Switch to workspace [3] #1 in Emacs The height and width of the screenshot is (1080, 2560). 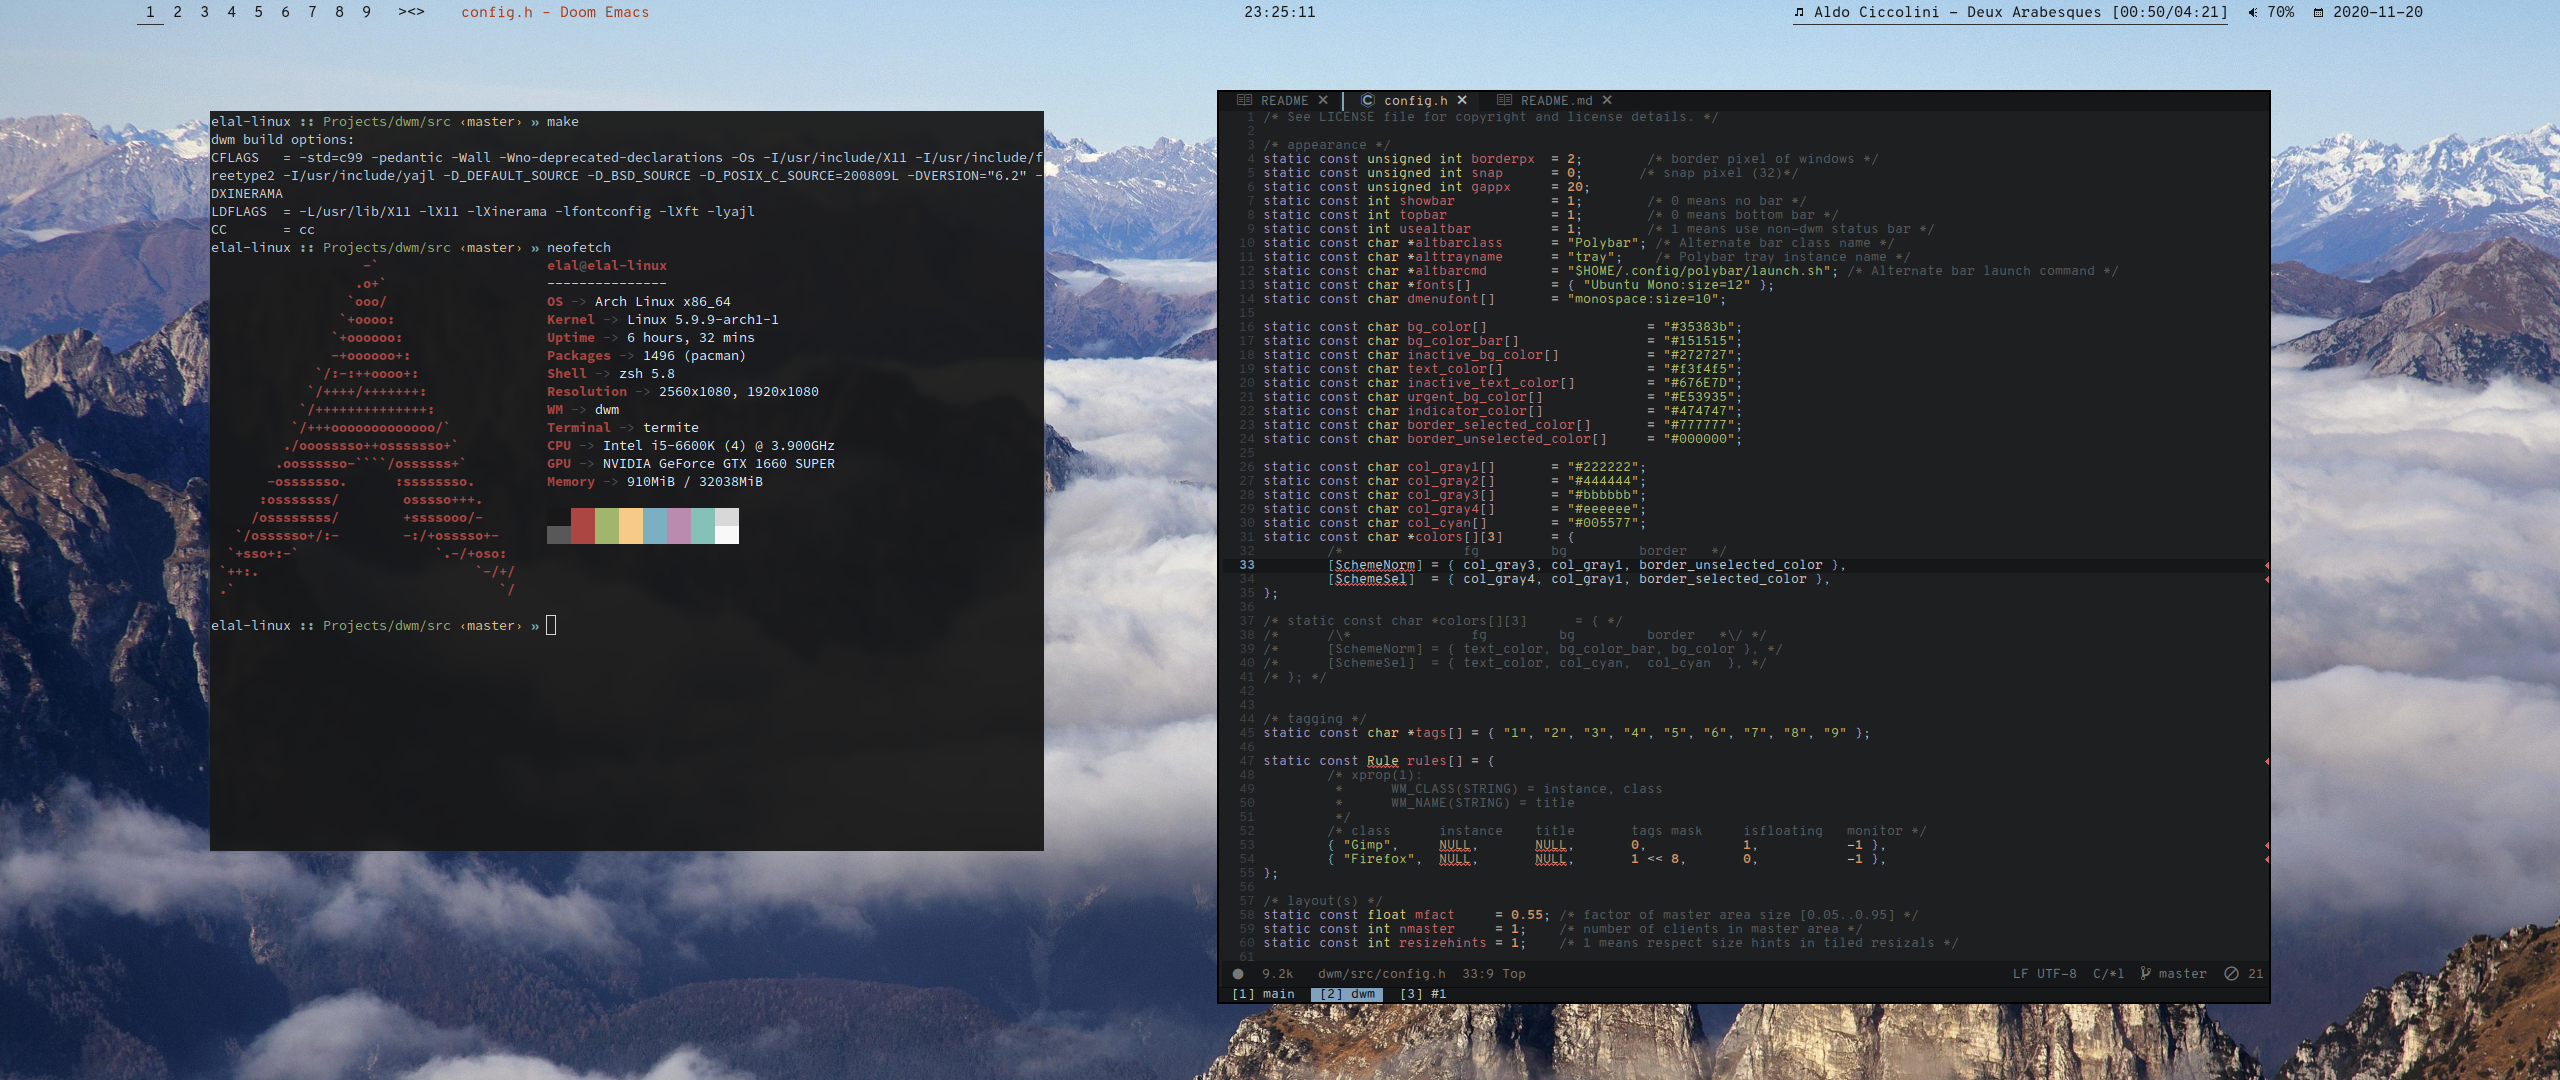tap(1423, 994)
